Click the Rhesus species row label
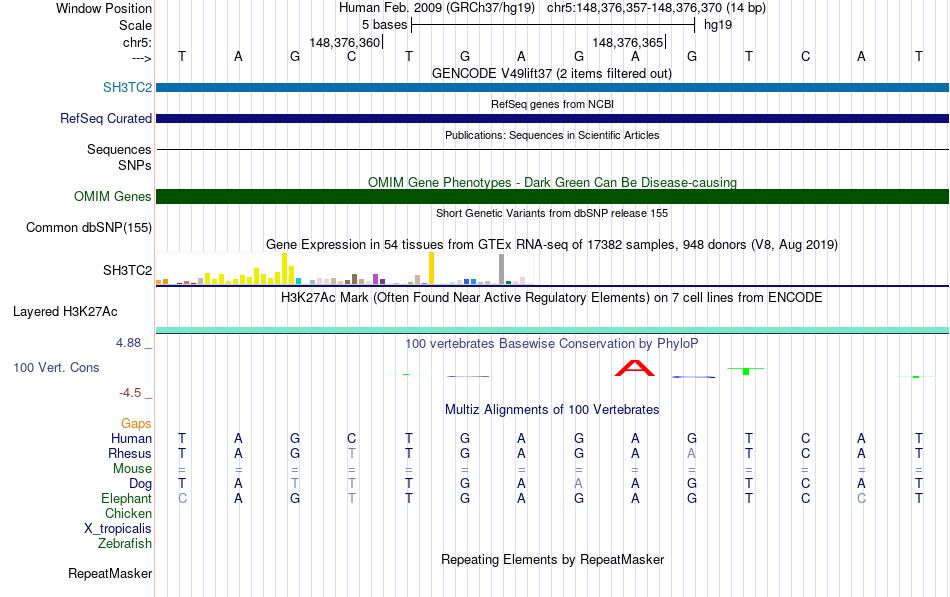This screenshot has height=597, width=950. pos(130,453)
